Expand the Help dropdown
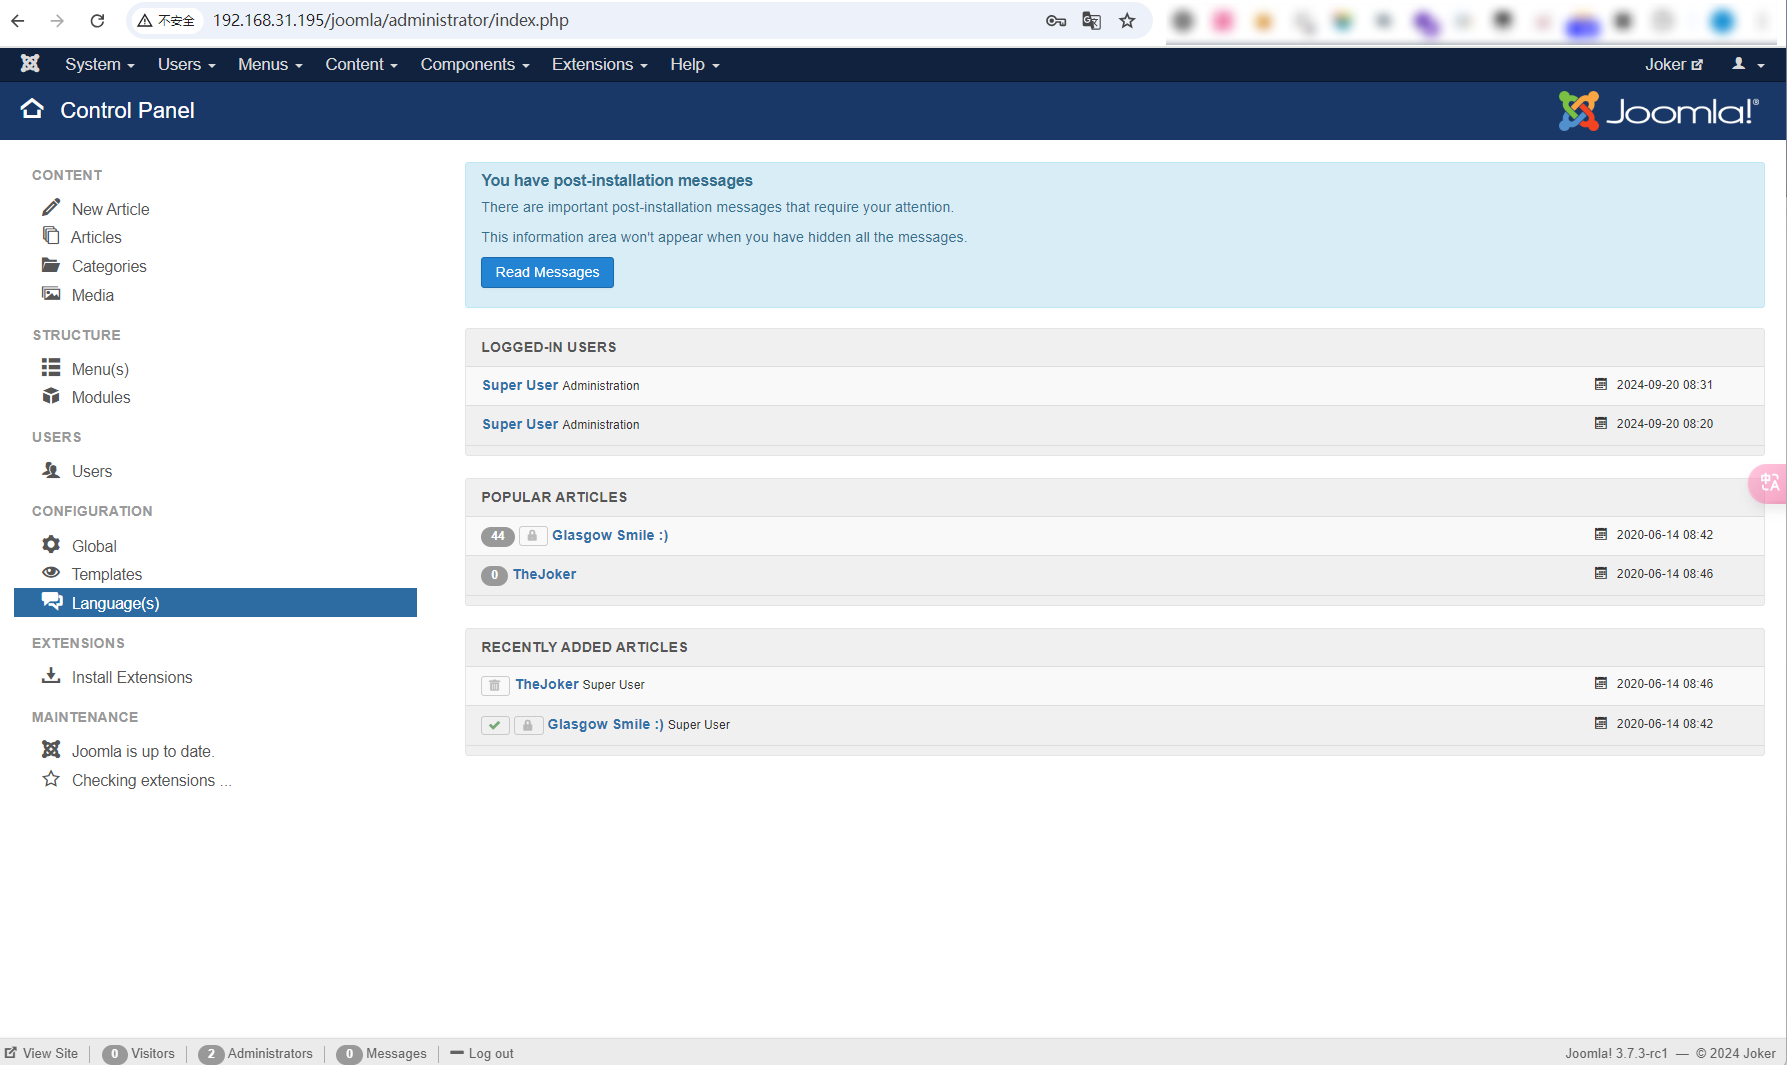 695,64
